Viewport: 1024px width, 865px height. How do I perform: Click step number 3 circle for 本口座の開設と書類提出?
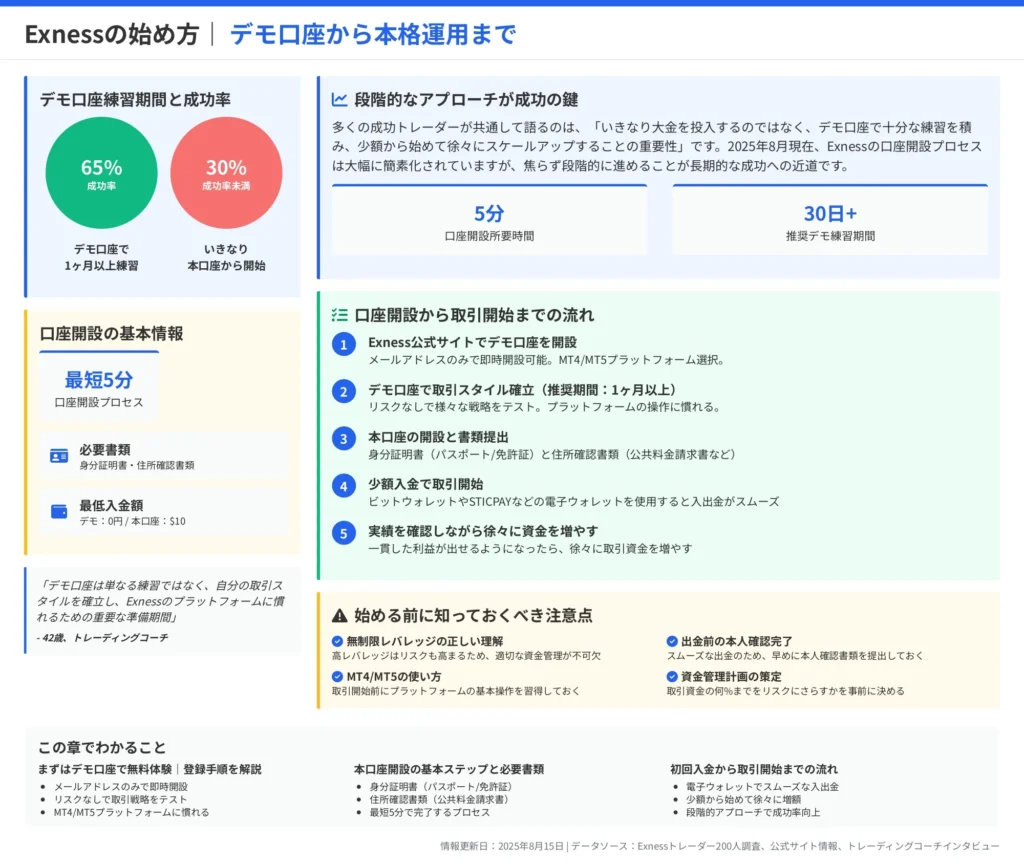point(344,439)
